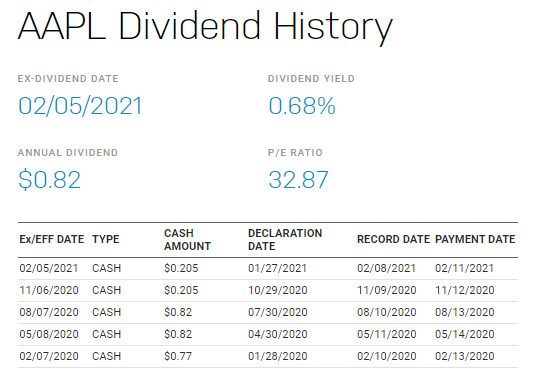Click declaration date 10/29/2020
This screenshot has height=369, width=547.
(278, 290)
